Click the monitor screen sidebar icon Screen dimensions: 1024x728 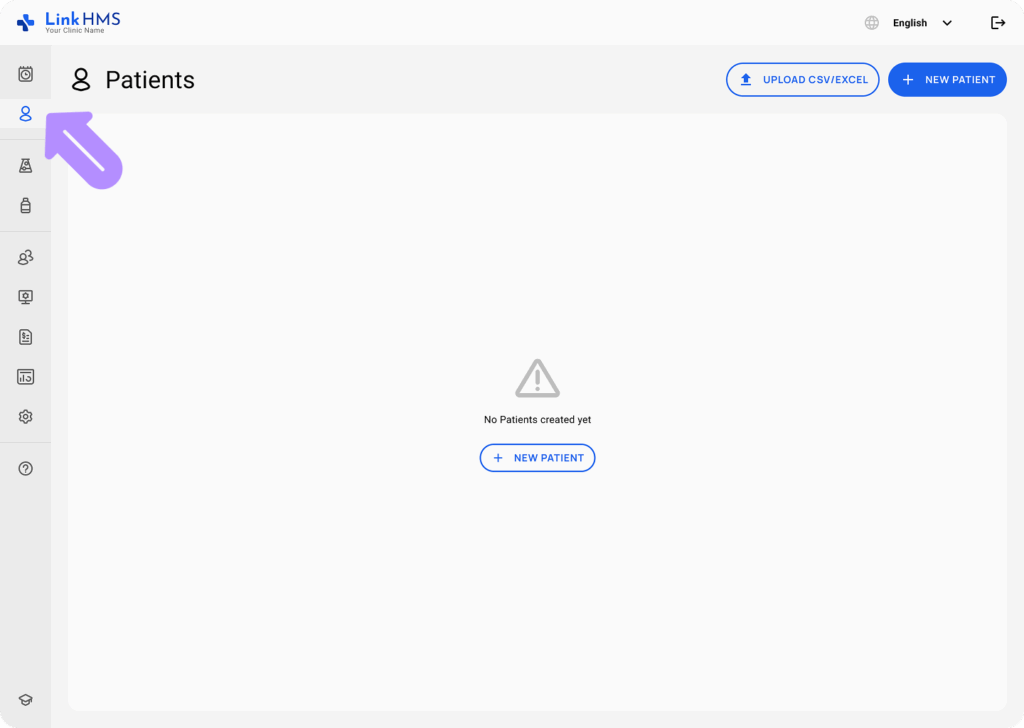[x=26, y=297]
